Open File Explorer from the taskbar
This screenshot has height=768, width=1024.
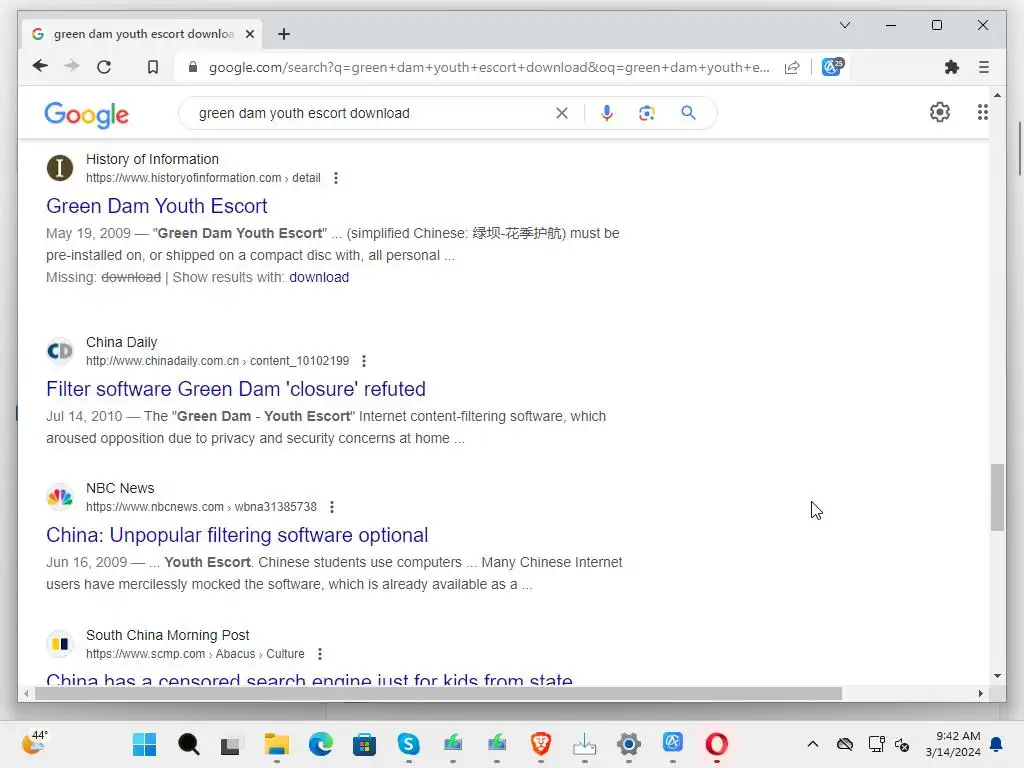pos(276,744)
